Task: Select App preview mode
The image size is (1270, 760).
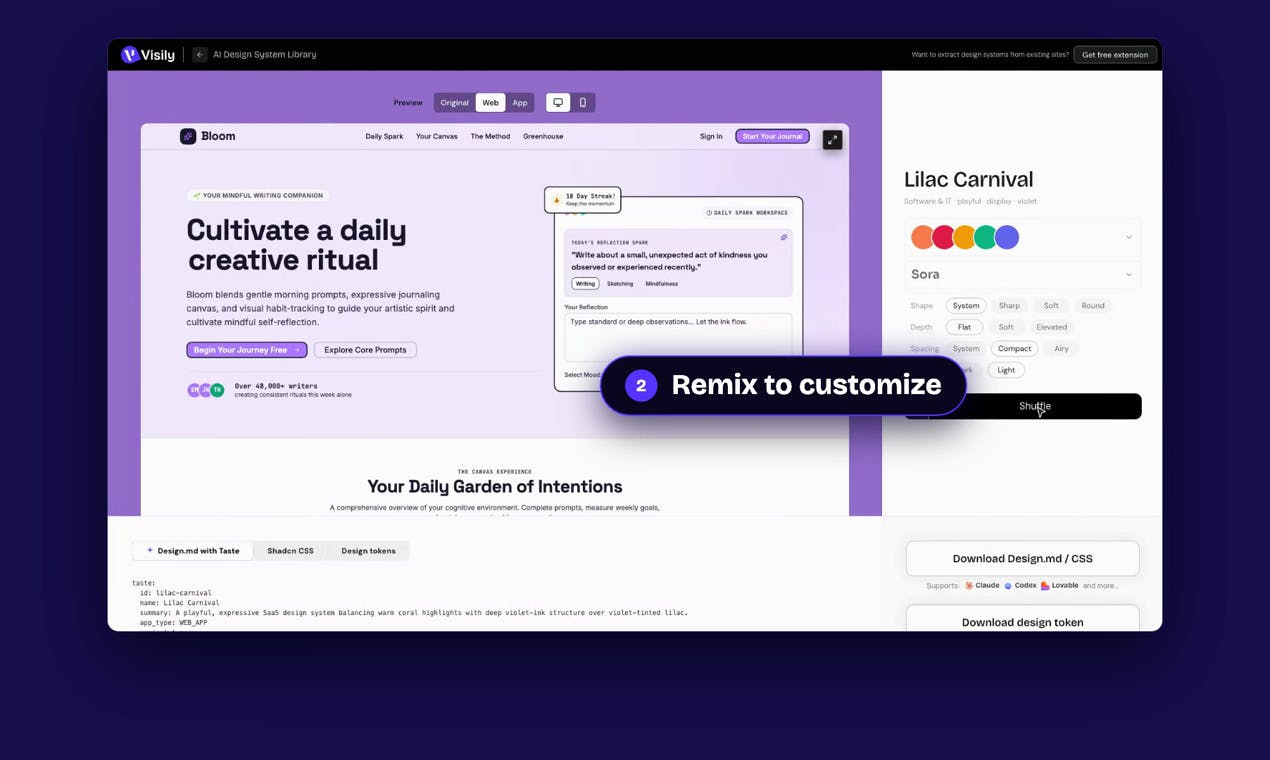Action: [x=520, y=103]
